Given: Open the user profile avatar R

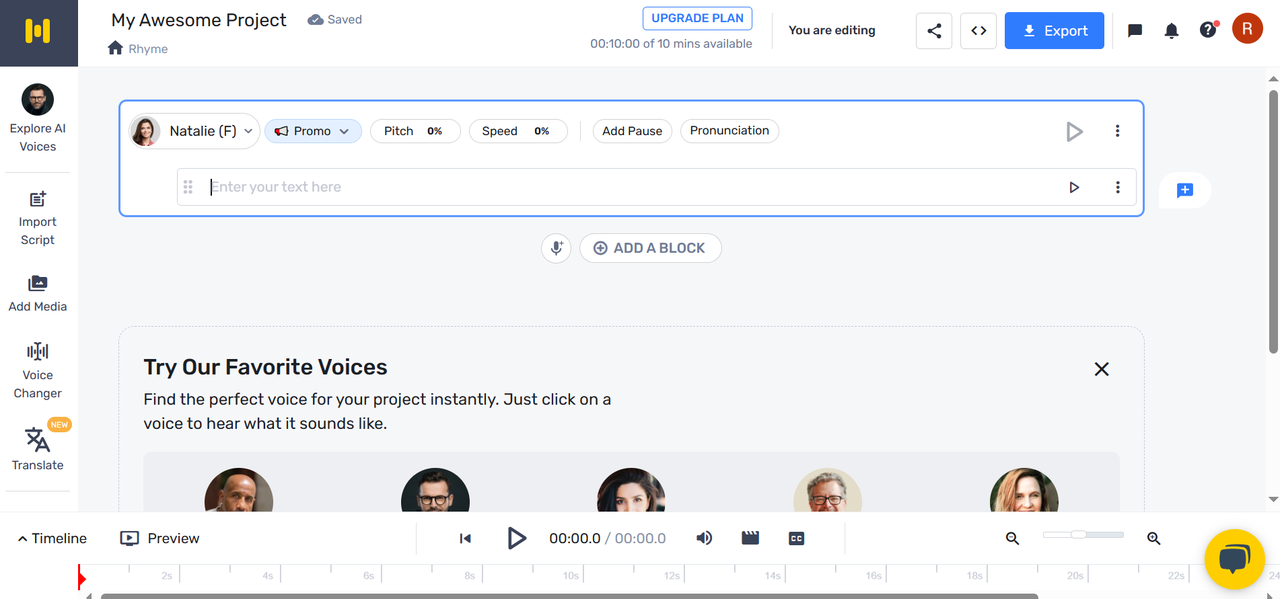Looking at the screenshot, I should pos(1247,30).
